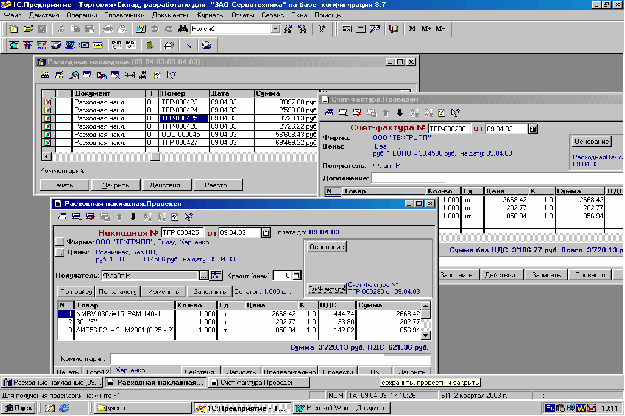Click the journal window horizontal scrollbar thumb
The image size is (625, 416).
click(x=155, y=157)
